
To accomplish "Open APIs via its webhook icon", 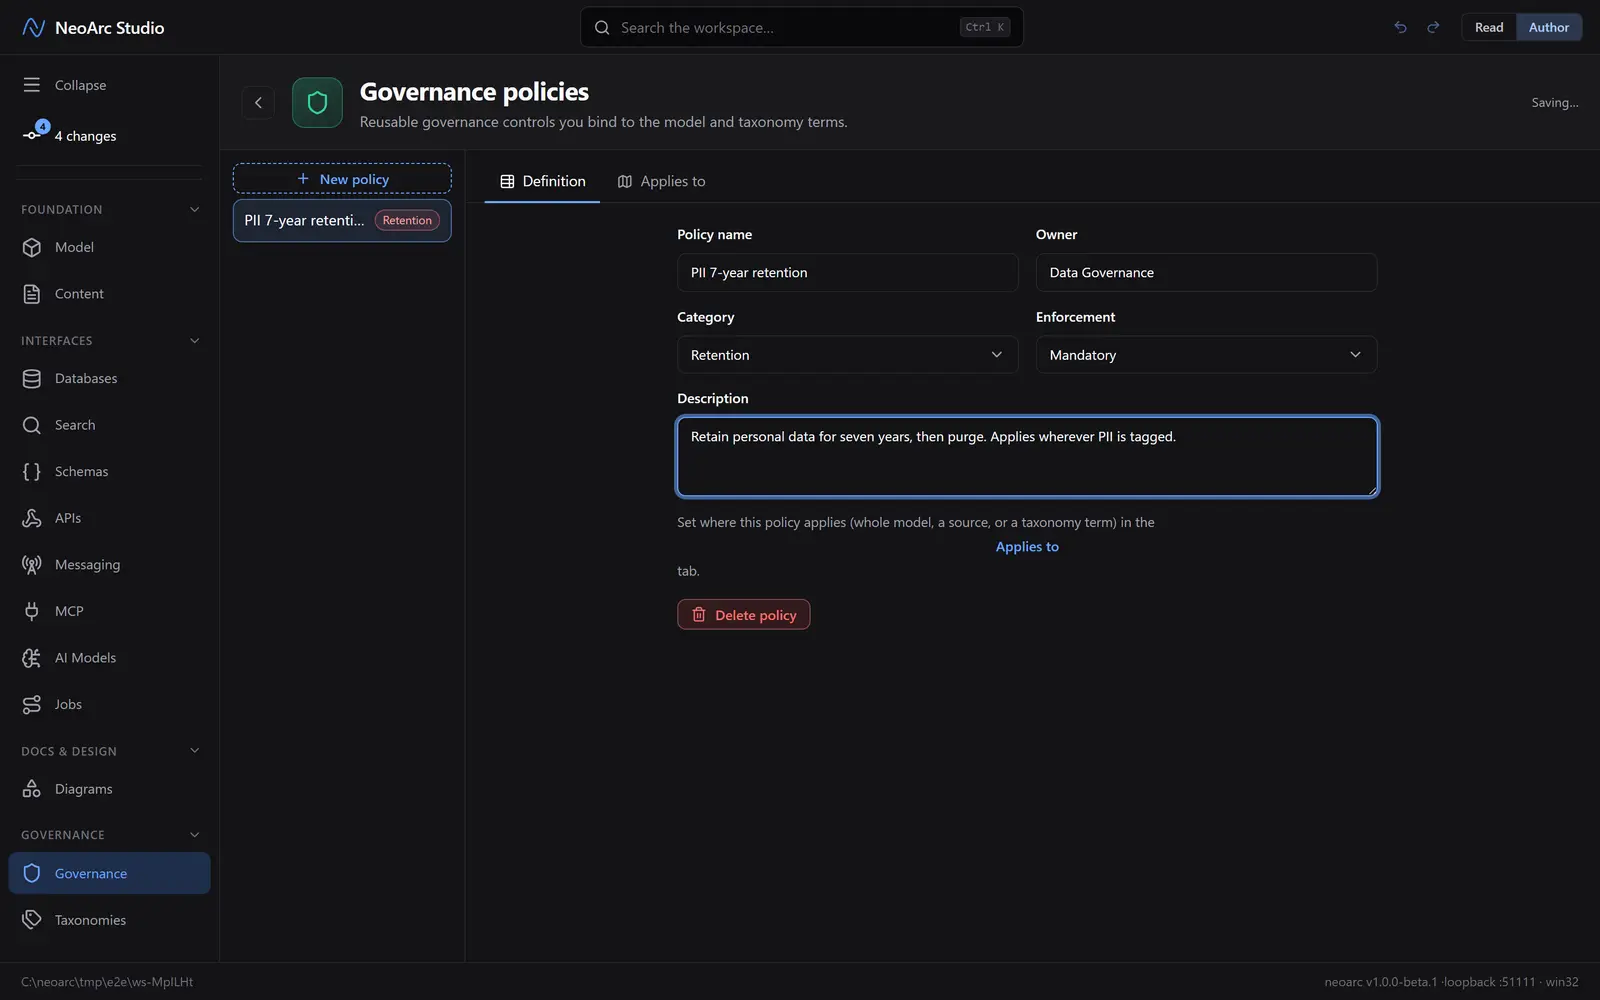I will pos(32,518).
